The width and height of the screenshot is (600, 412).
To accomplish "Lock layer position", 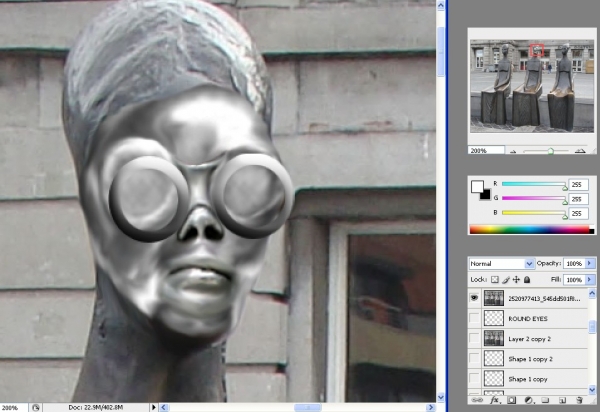I will [x=516, y=280].
